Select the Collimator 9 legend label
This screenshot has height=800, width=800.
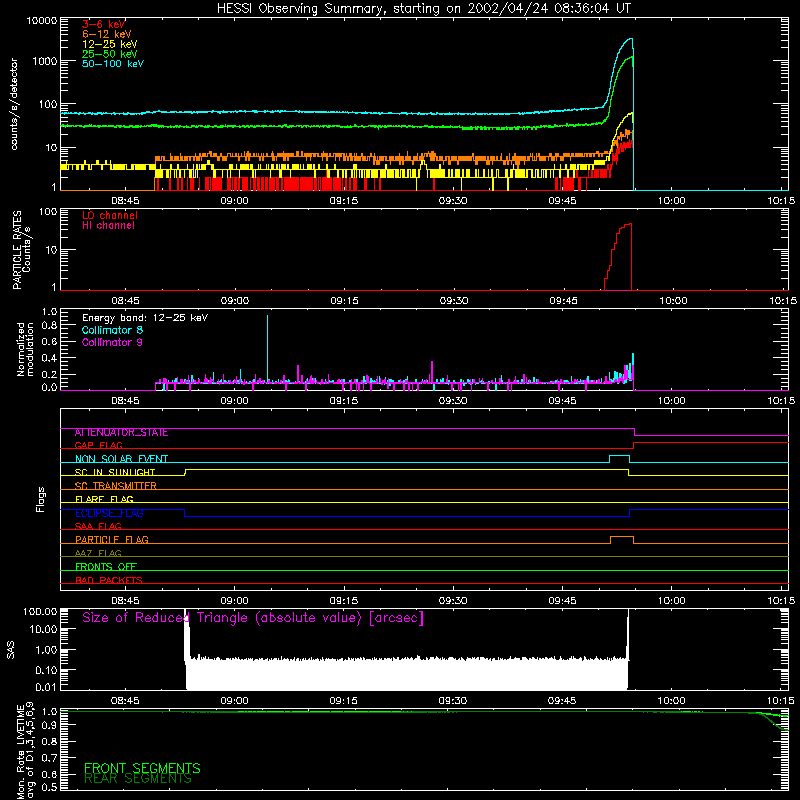click(112, 342)
